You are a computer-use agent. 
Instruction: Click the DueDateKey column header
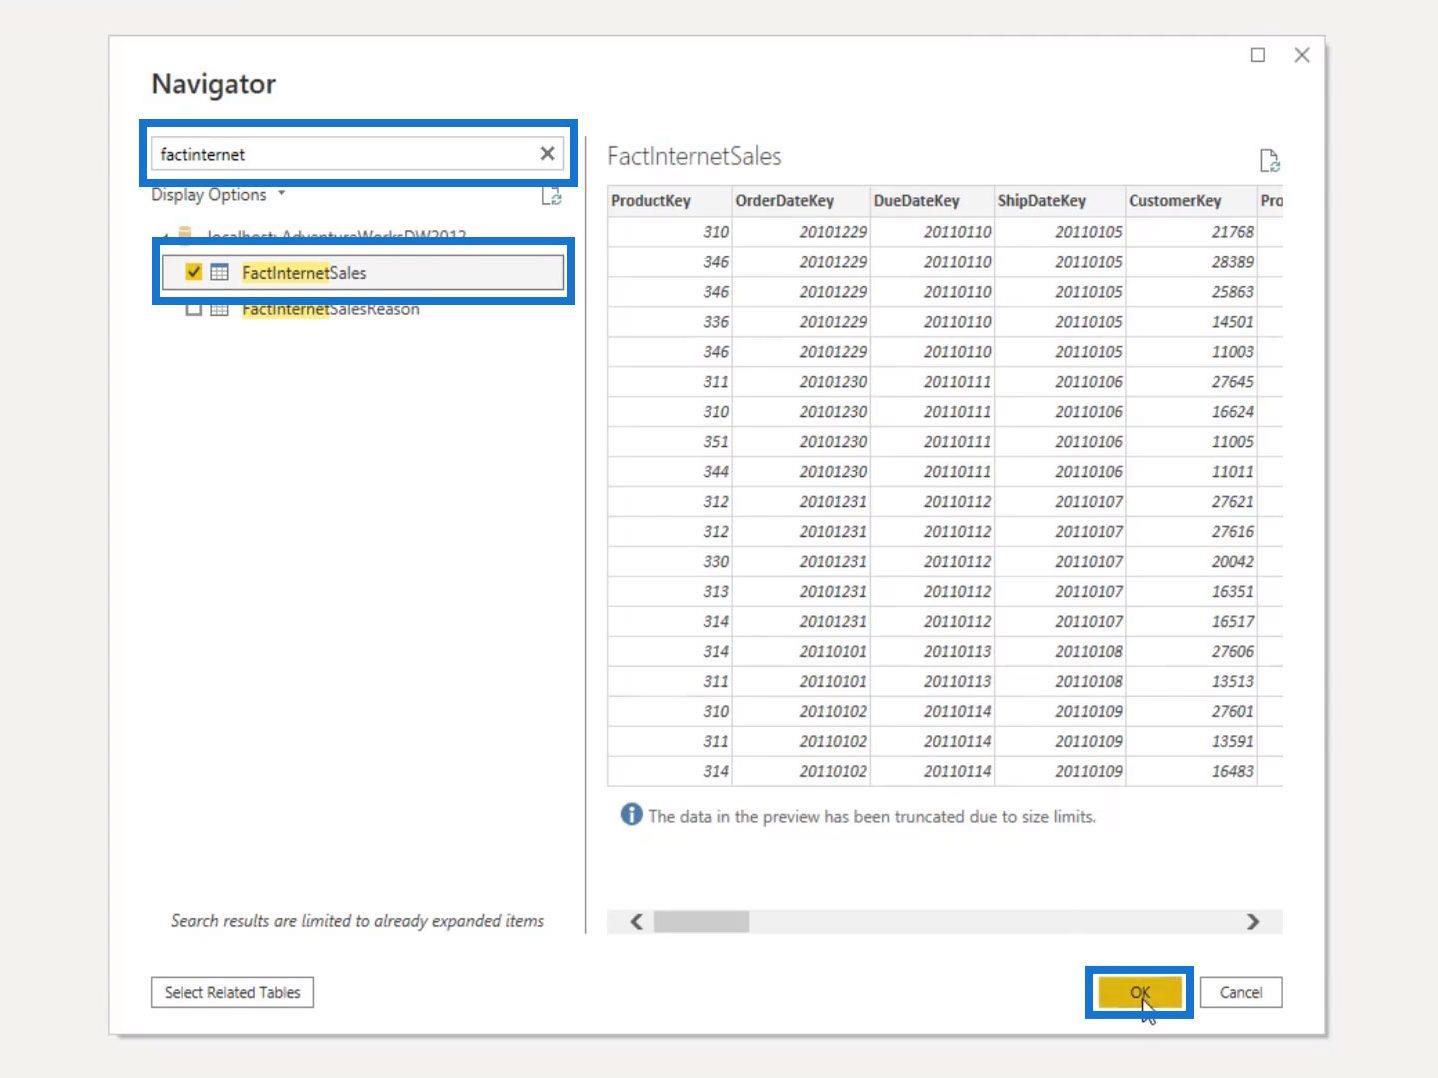coord(932,200)
